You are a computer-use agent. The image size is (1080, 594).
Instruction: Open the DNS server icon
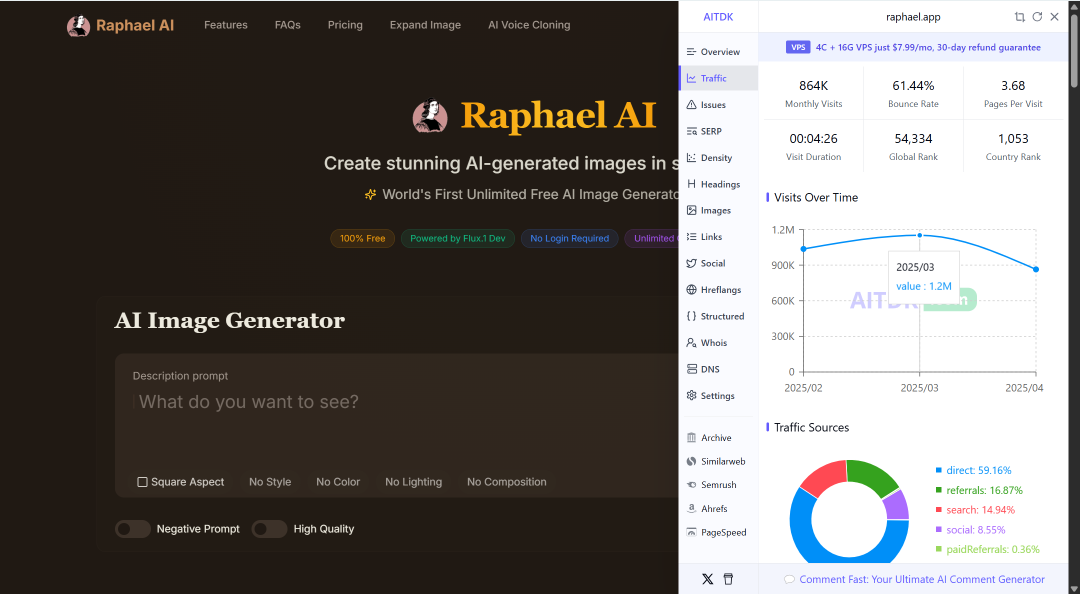tap(692, 369)
